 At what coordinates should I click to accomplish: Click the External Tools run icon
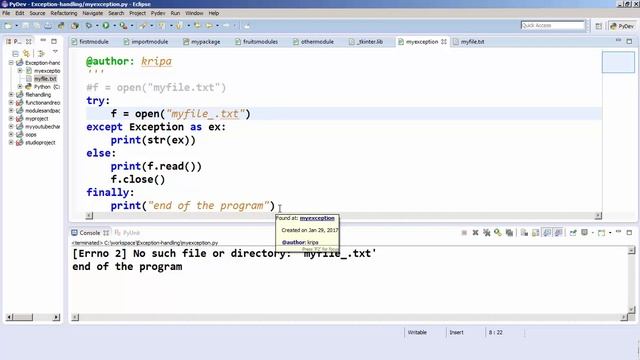[x=123, y=26]
